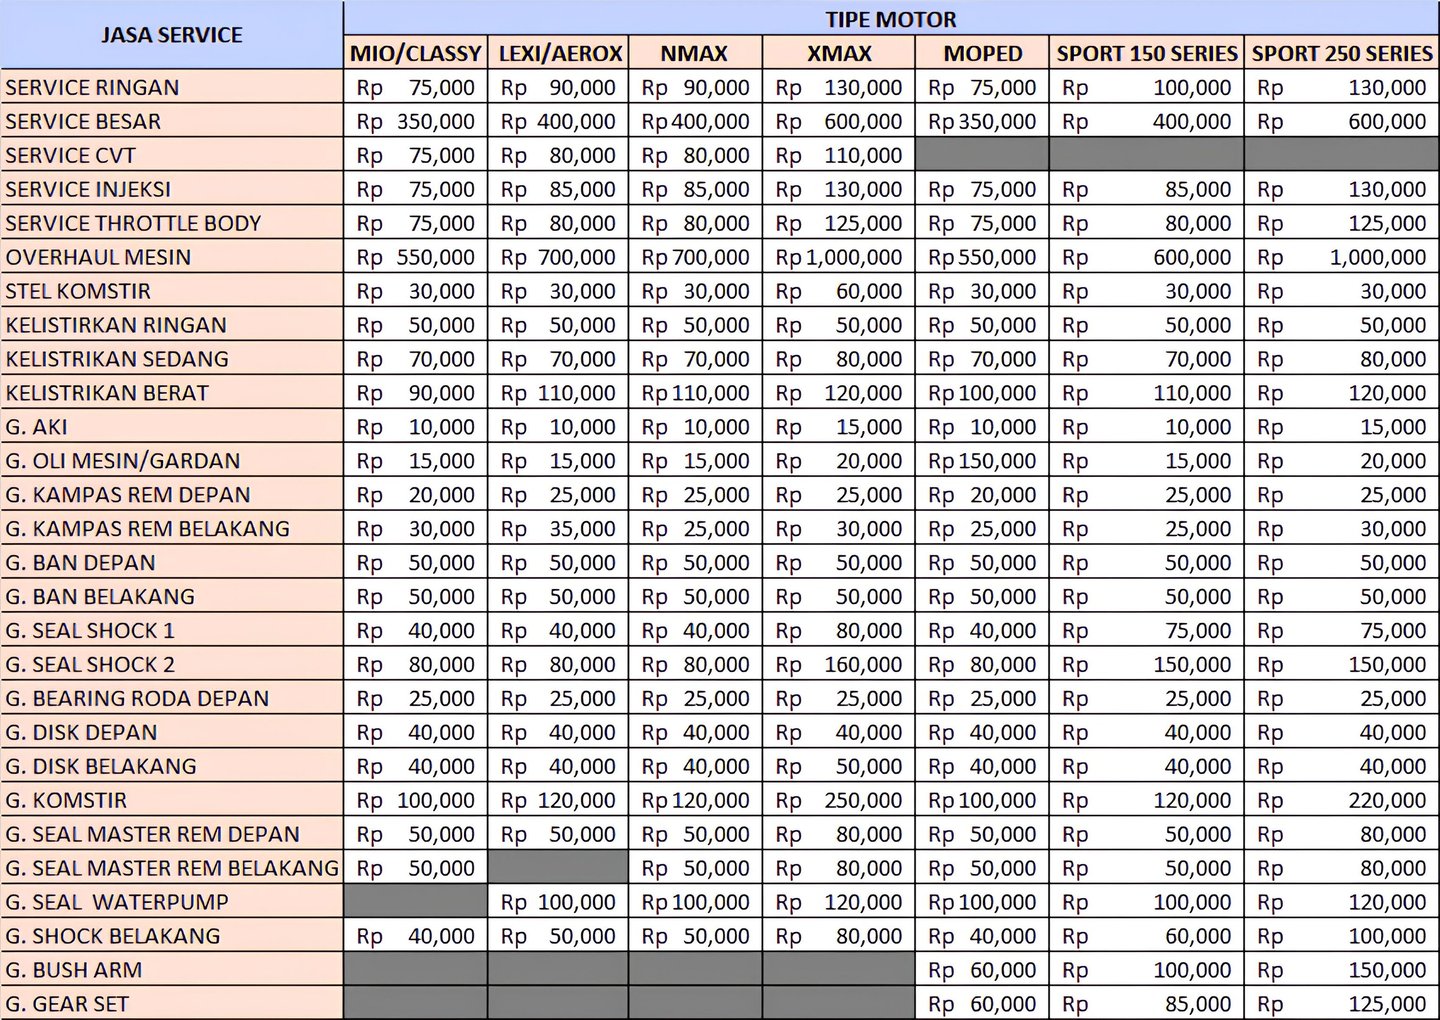Click SPORT 150 SERIES price 85,000 for G. GEAR SET
This screenshot has width=1440, height=1020.
[x=1147, y=1004]
